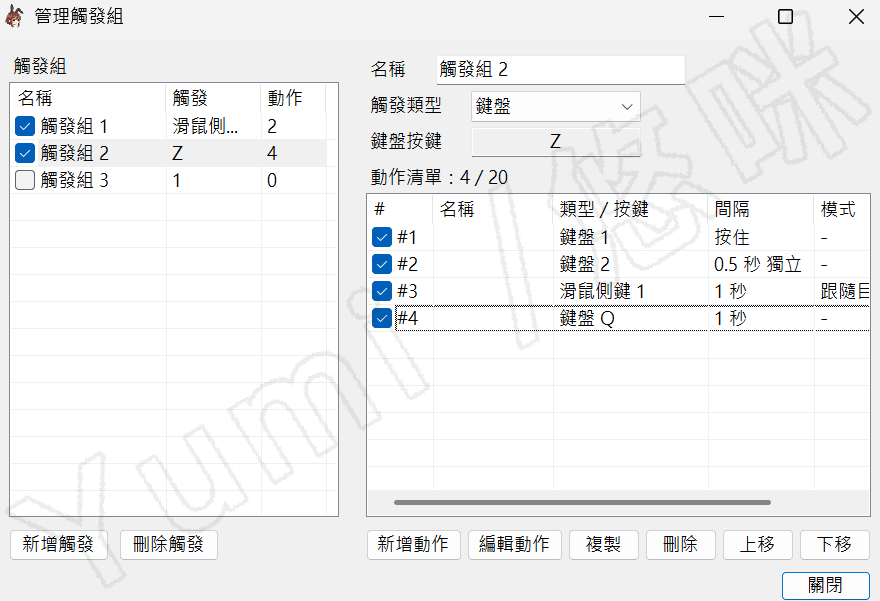Click 新增觸發 button

click(x=58, y=544)
